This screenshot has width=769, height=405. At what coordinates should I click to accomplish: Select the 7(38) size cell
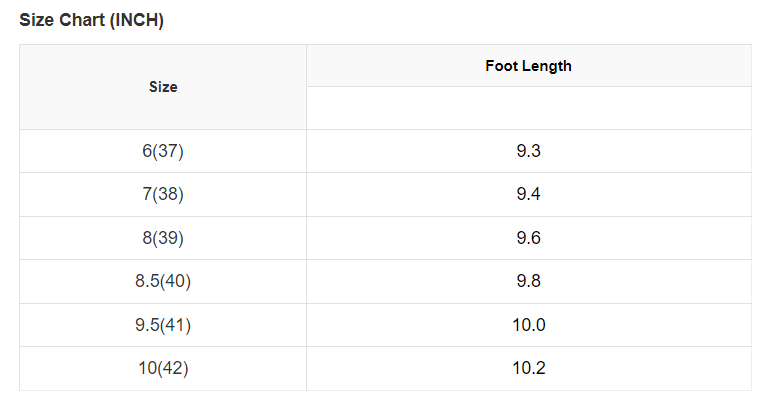(x=163, y=194)
